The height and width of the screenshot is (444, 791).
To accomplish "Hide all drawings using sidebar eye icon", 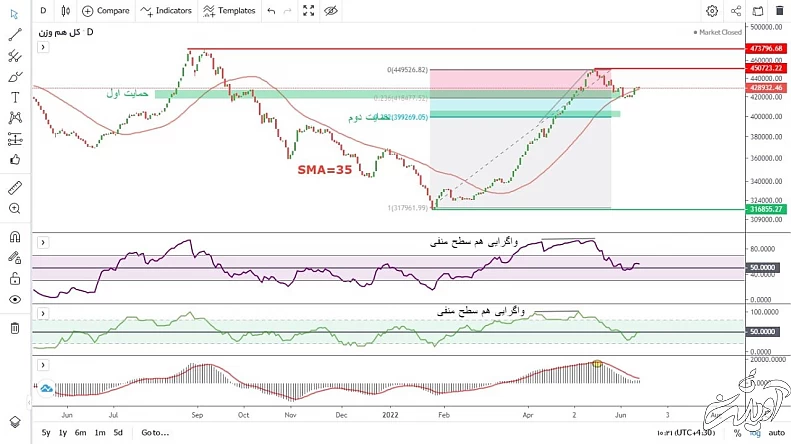I will point(15,300).
